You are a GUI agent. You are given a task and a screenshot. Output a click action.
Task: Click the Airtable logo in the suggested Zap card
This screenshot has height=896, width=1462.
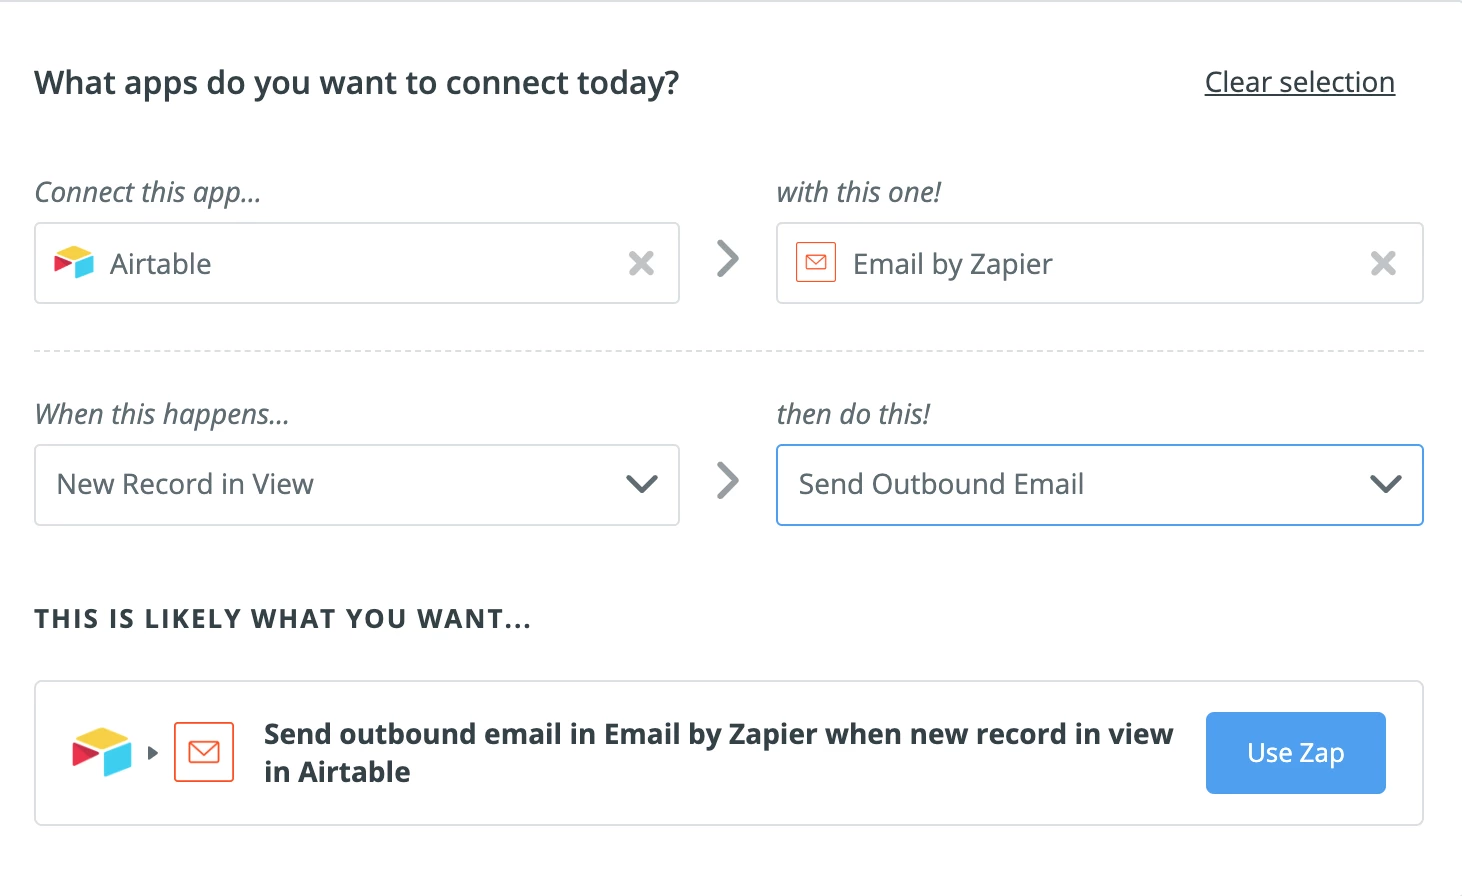tap(102, 752)
